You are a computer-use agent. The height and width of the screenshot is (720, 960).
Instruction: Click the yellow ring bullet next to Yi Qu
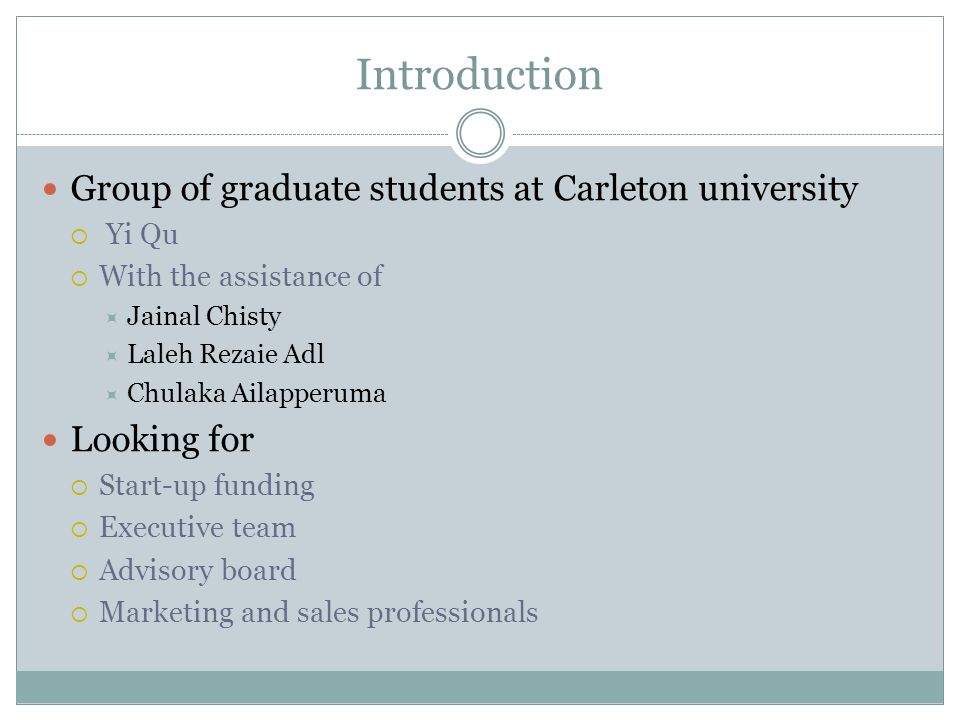point(80,236)
